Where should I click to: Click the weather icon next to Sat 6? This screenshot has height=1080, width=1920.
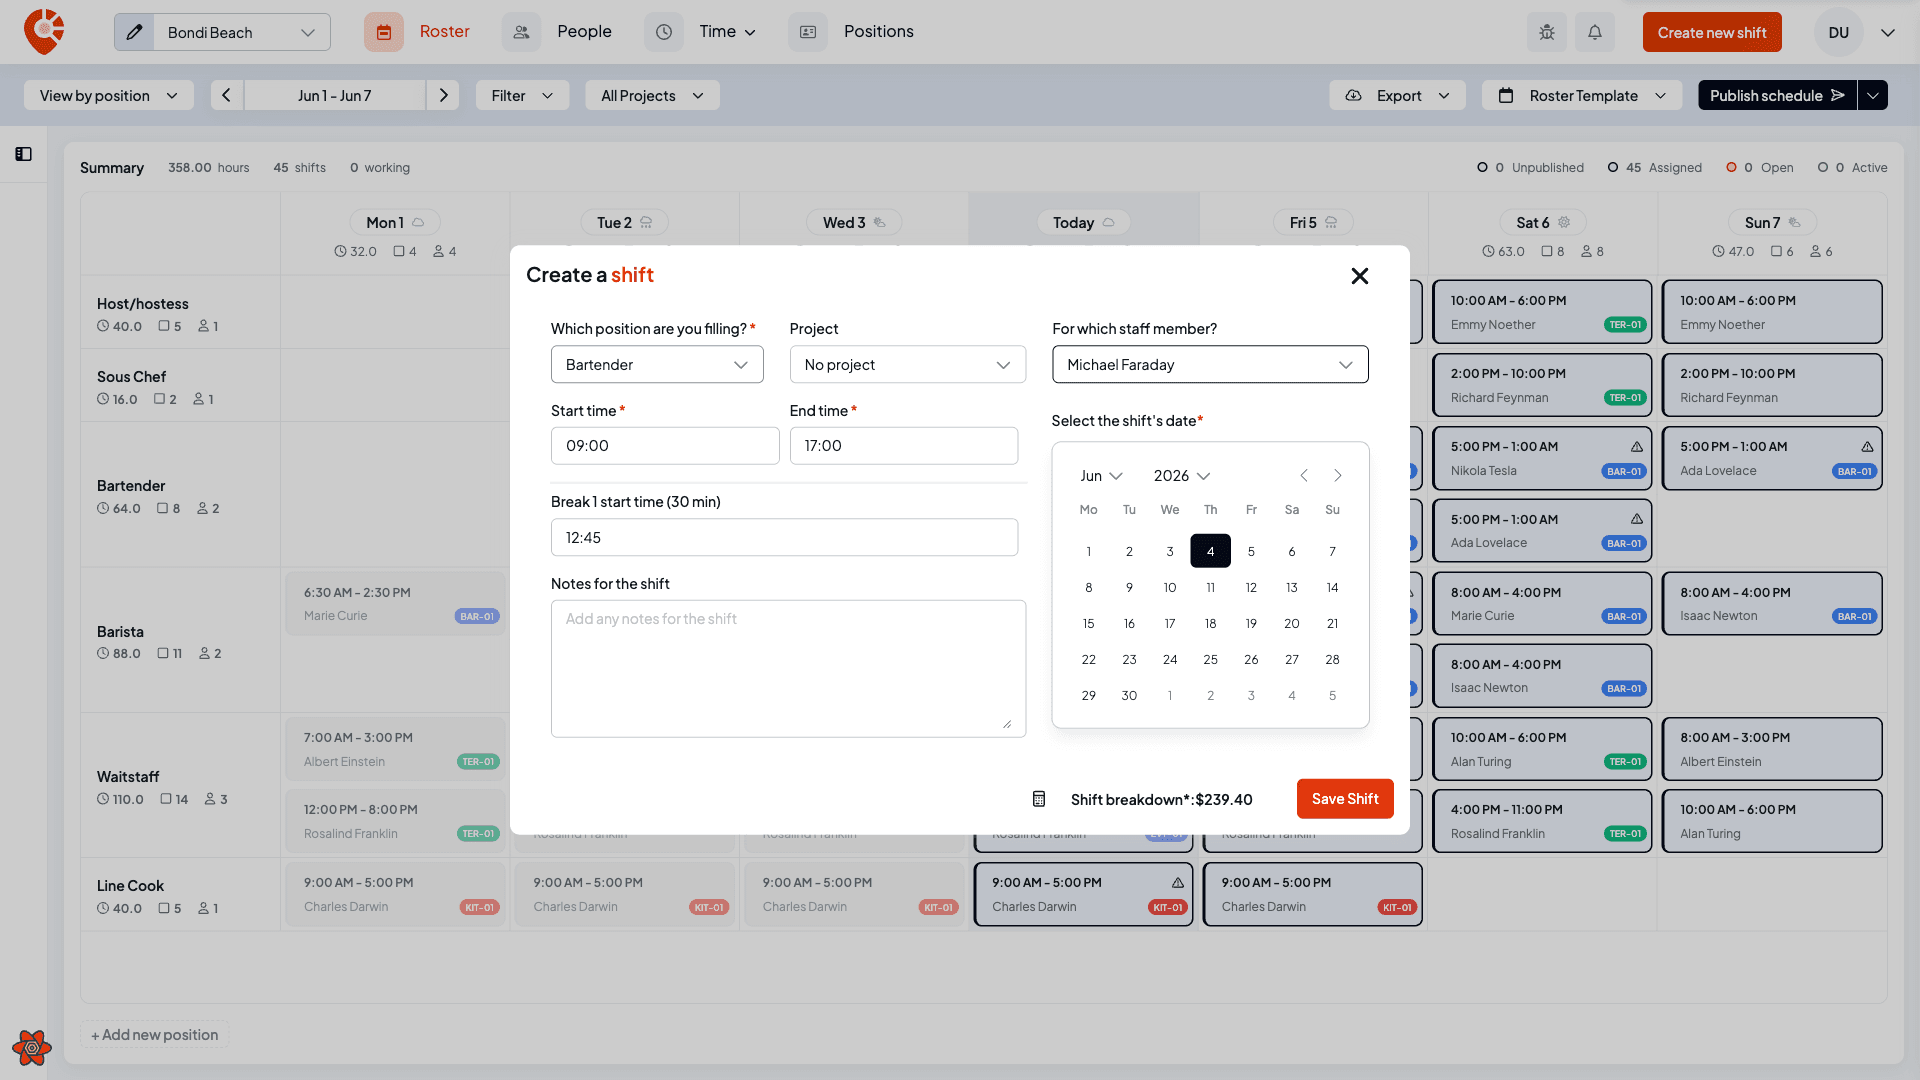(x=1564, y=222)
